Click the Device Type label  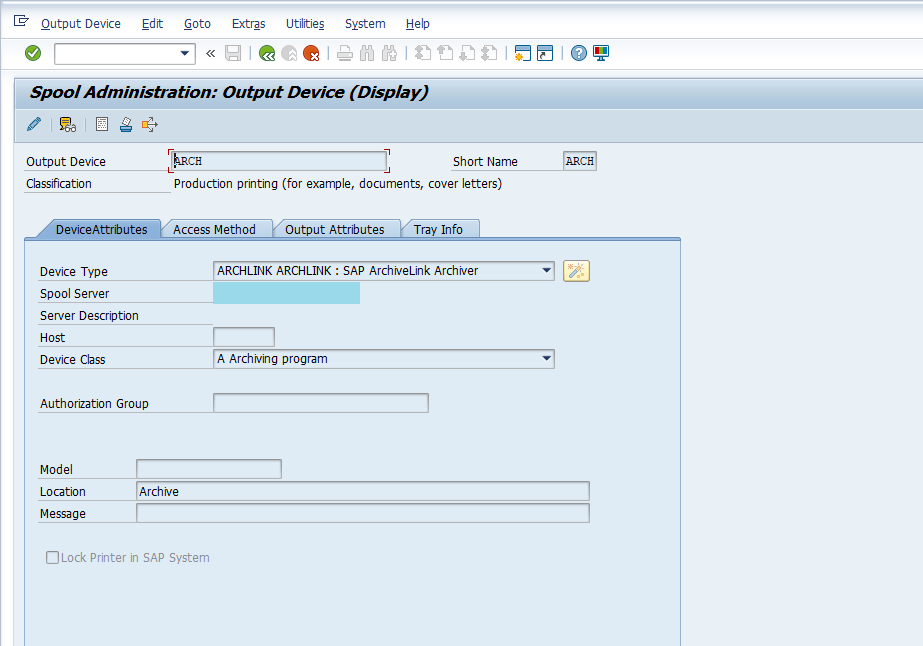pos(74,271)
